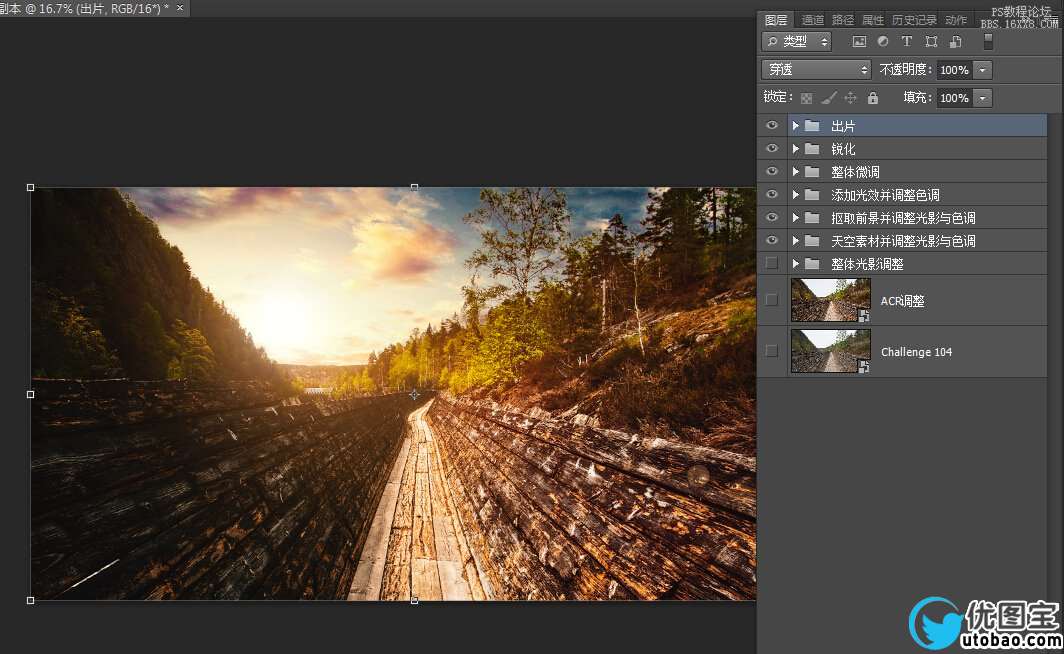Show the ACR调整 layer visibility box

(x=772, y=300)
